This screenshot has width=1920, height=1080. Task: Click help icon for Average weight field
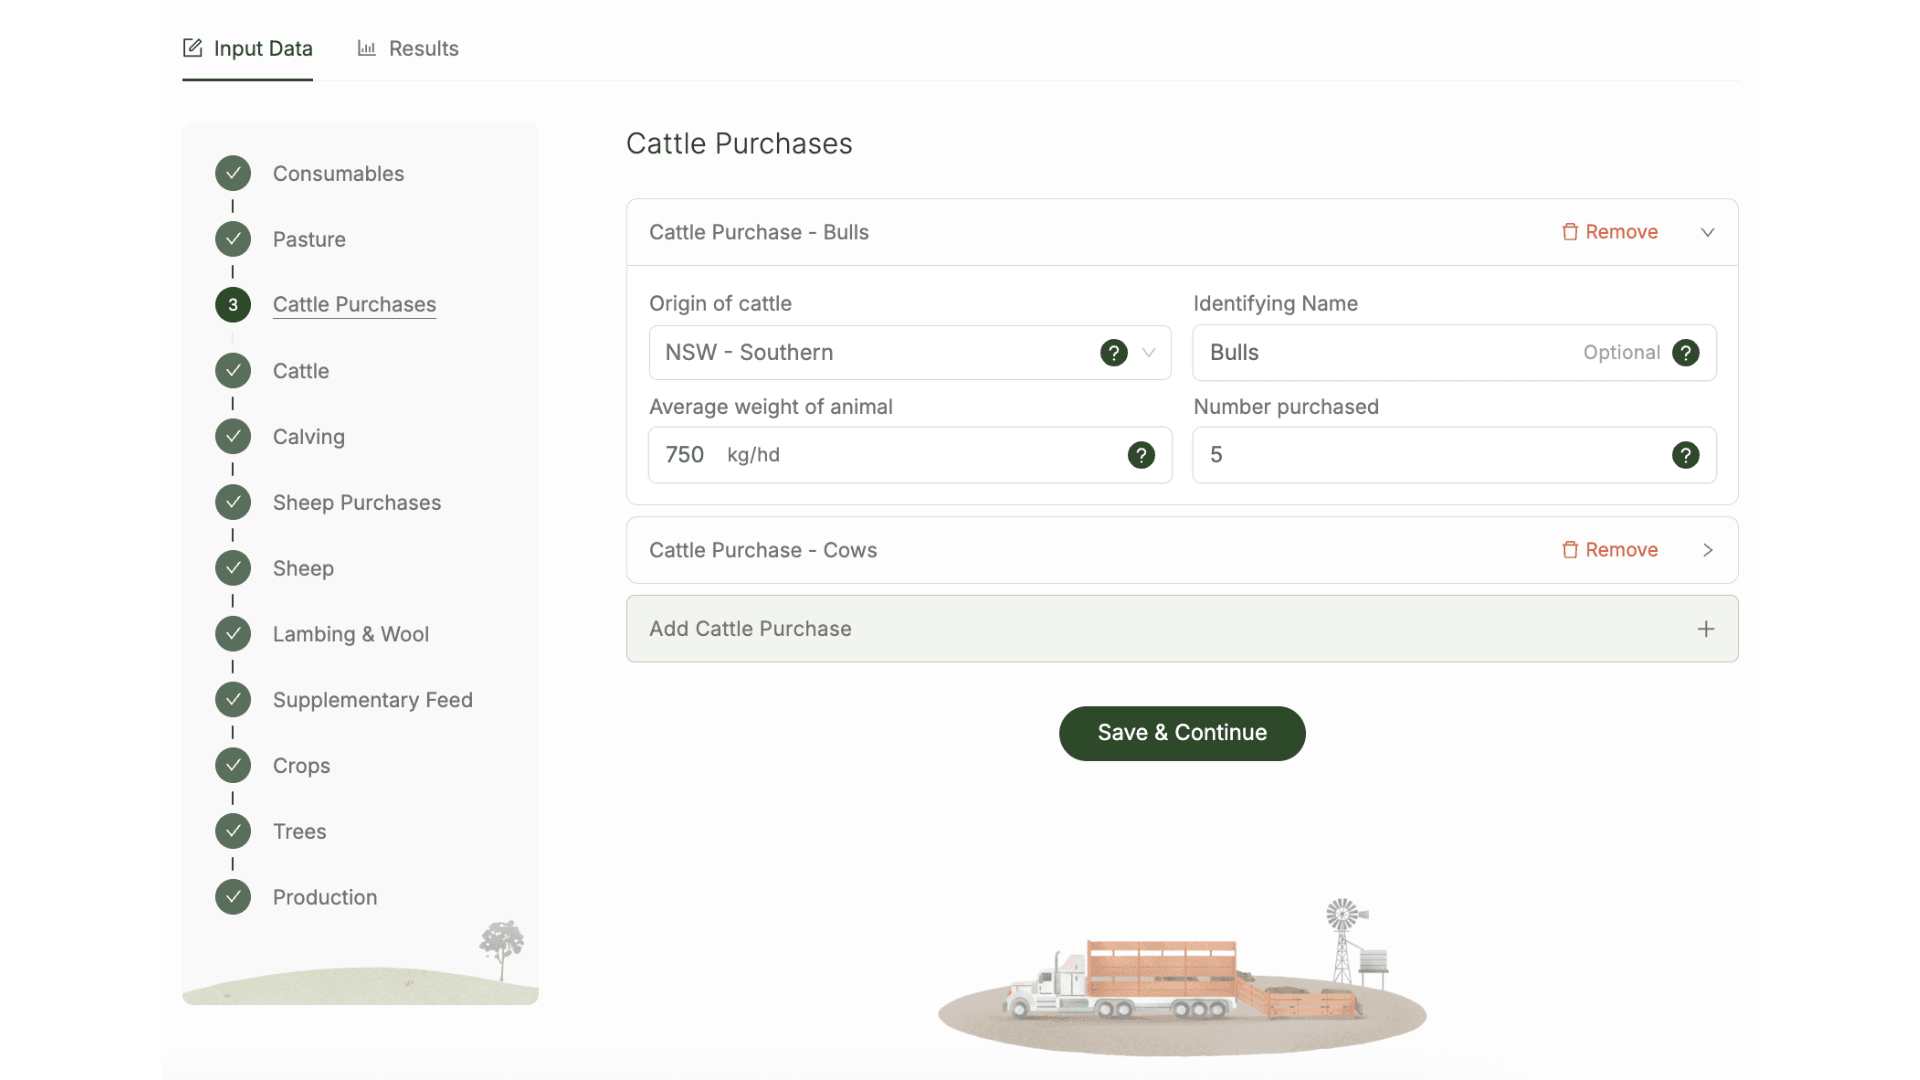pyautogui.click(x=1141, y=455)
